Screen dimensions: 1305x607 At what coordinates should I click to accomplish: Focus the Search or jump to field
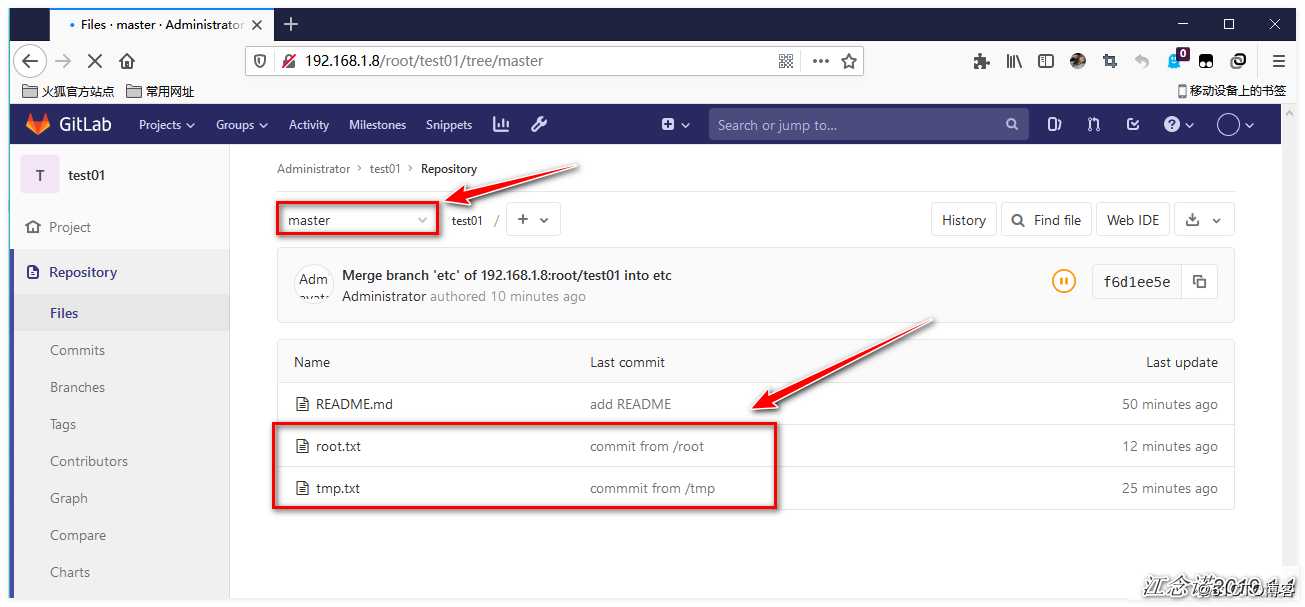tap(868, 125)
